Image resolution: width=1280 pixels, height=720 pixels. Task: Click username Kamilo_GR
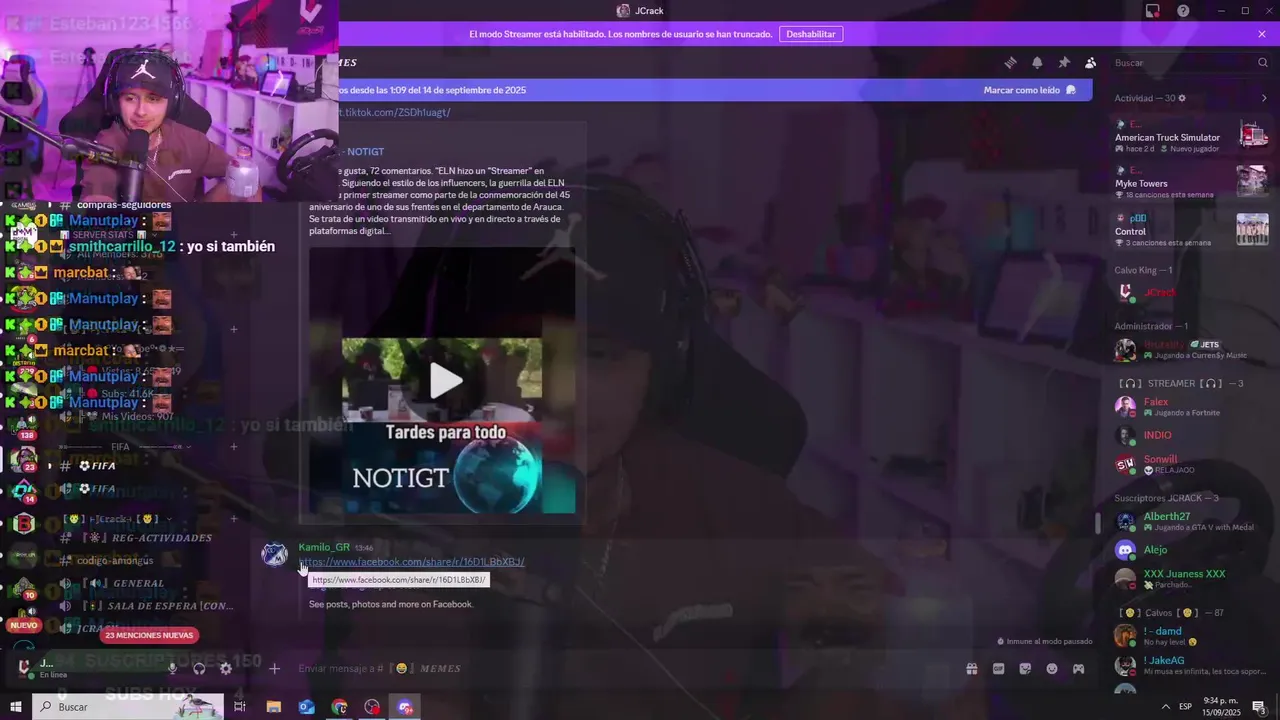pos(324,547)
